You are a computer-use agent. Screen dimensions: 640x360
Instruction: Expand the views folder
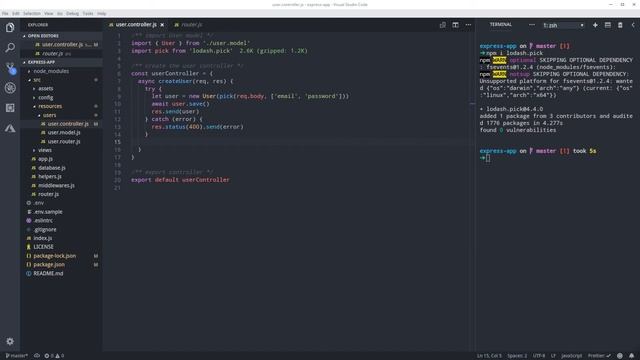(x=44, y=150)
